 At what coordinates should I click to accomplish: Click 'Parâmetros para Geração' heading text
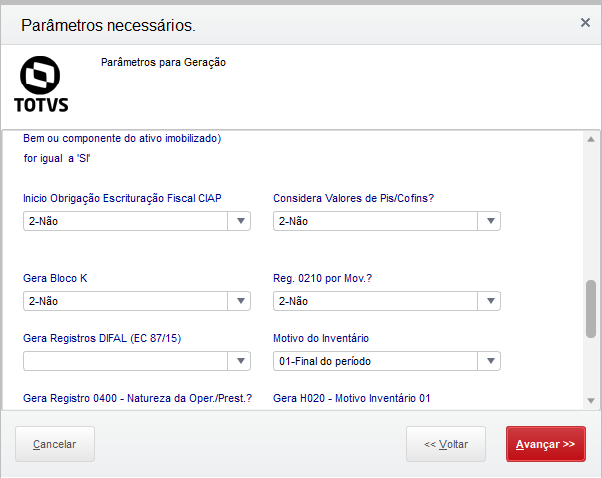click(163, 62)
